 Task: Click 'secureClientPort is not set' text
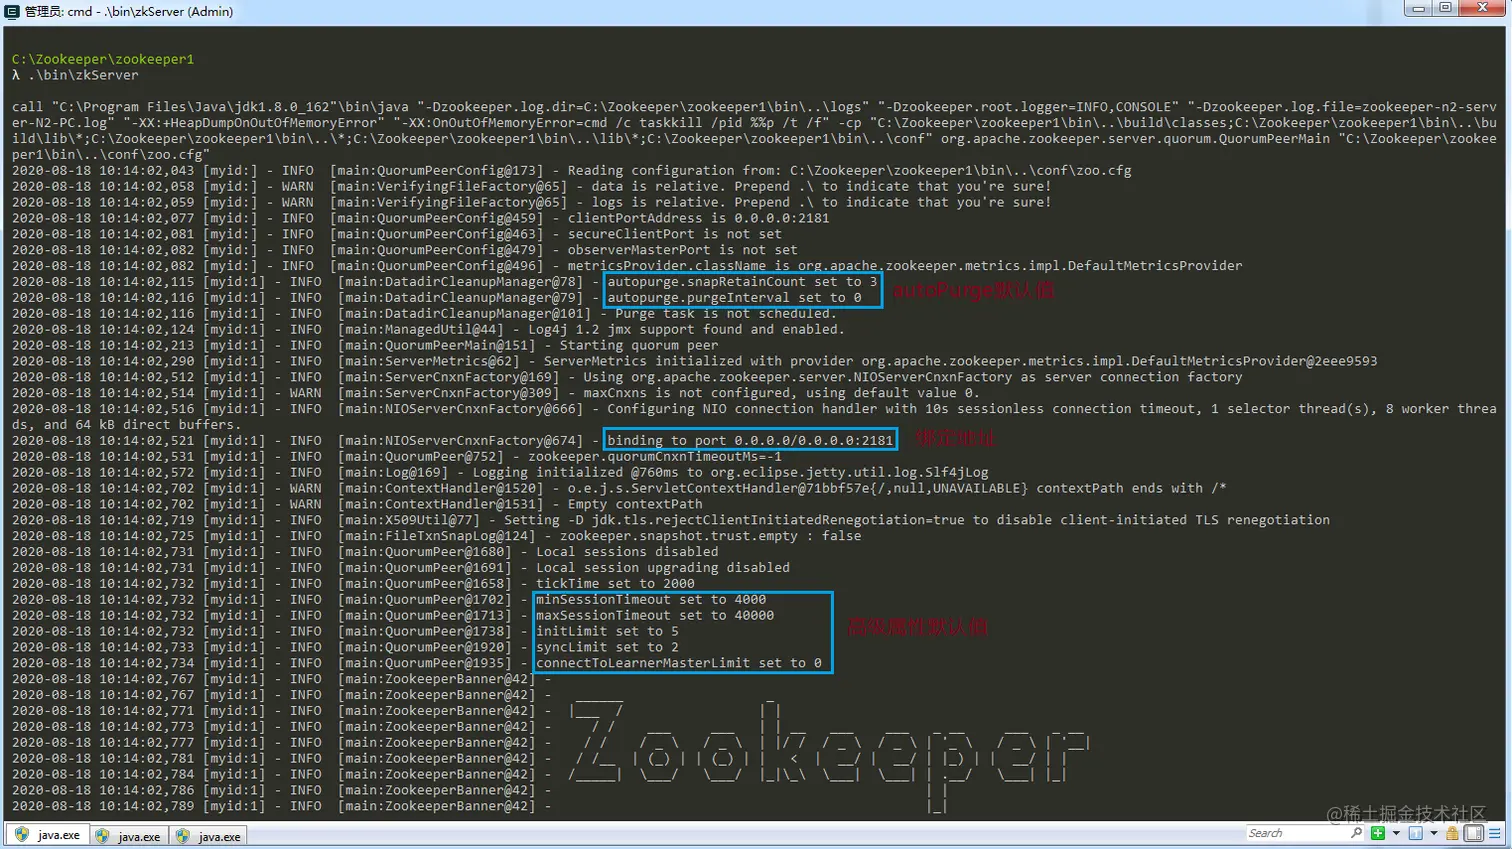click(675, 234)
